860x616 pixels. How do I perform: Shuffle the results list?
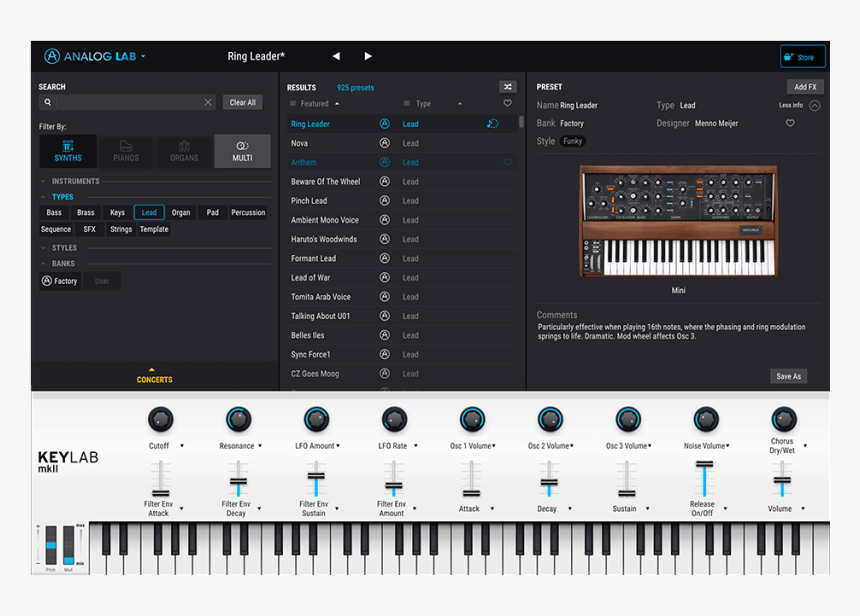[508, 87]
